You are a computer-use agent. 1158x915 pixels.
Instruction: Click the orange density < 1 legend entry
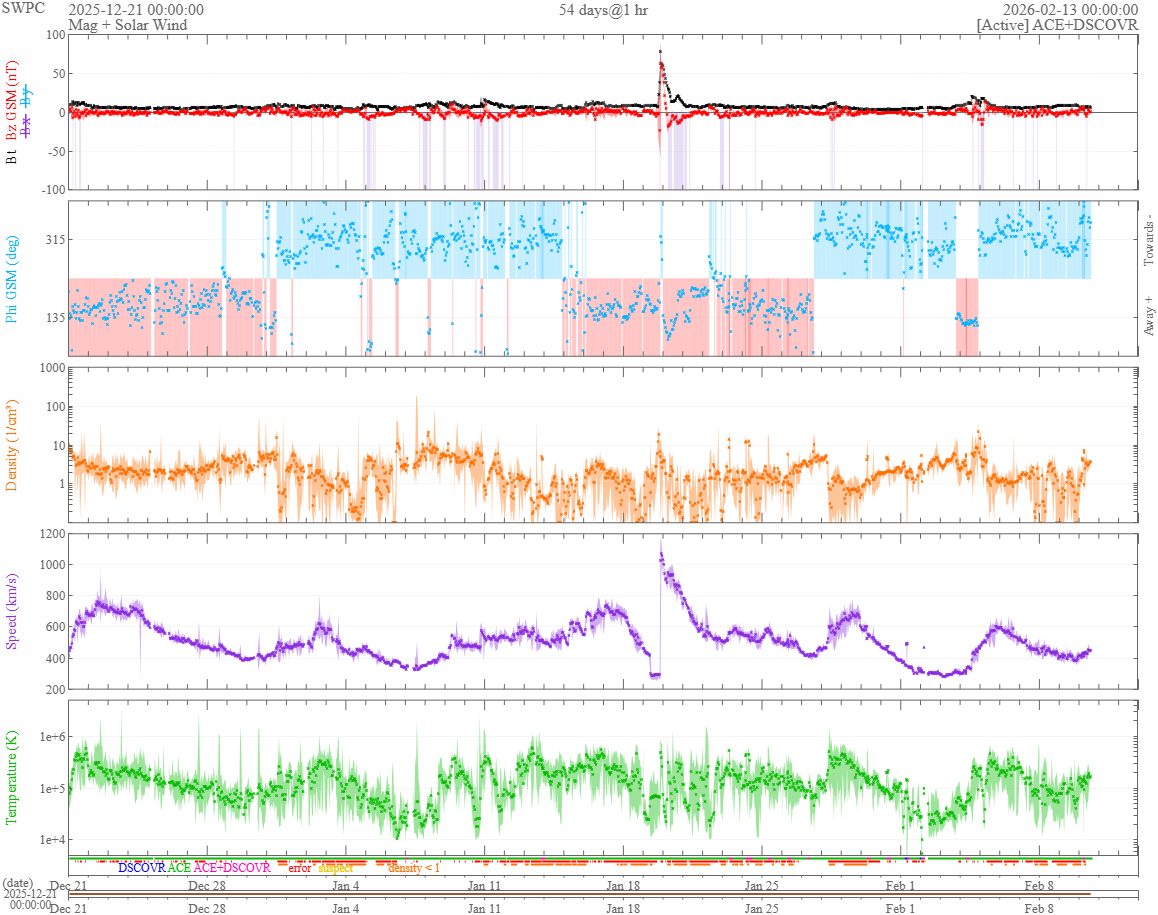[x=414, y=868]
